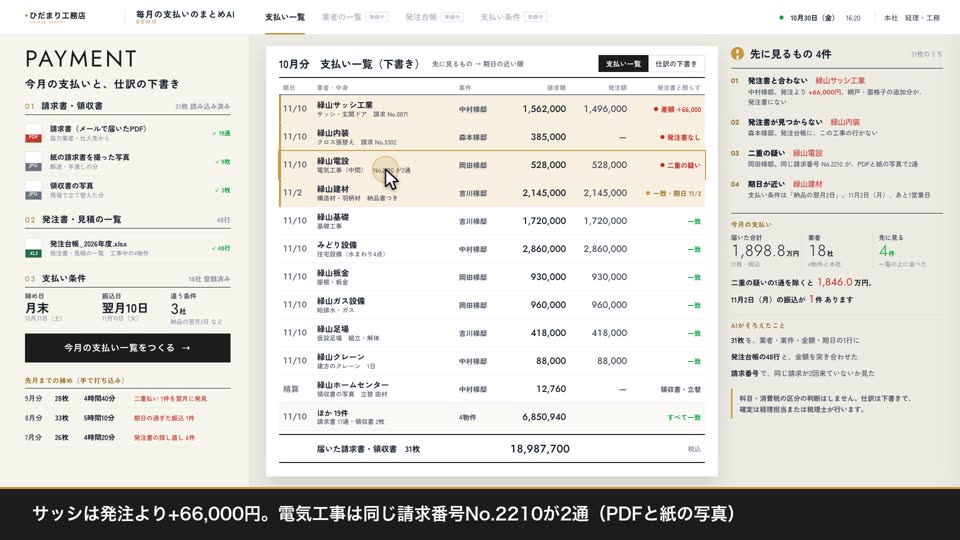Click the 18社 vendor count
The height and width of the screenshot is (540, 960).
(820, 251)
